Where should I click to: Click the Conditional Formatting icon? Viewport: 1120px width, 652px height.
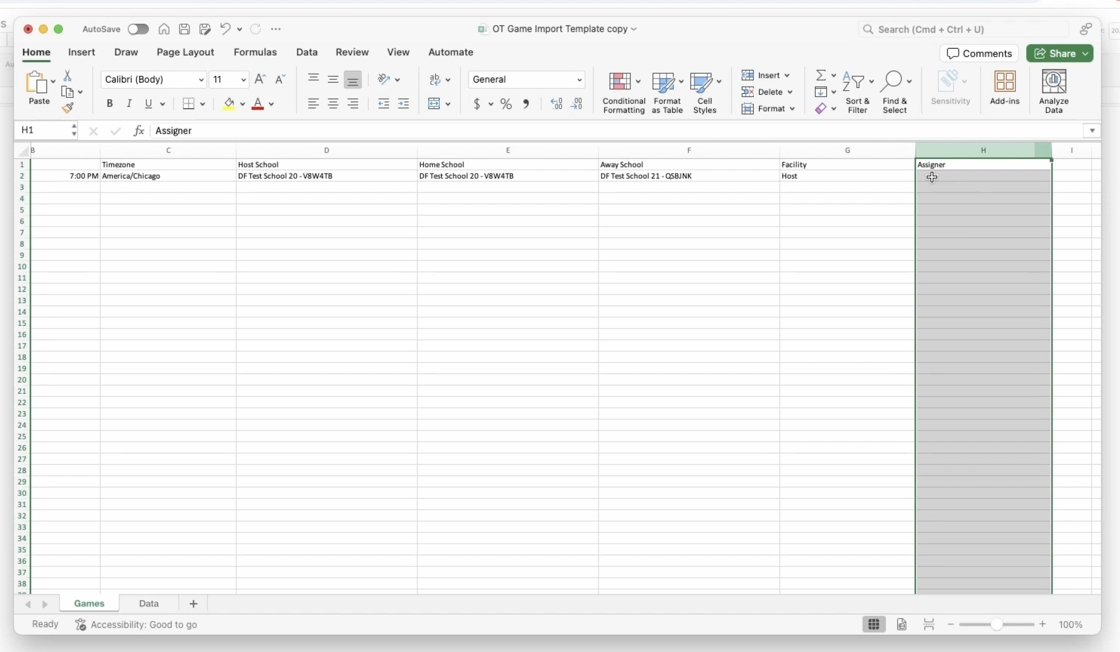tap(623, 92)
